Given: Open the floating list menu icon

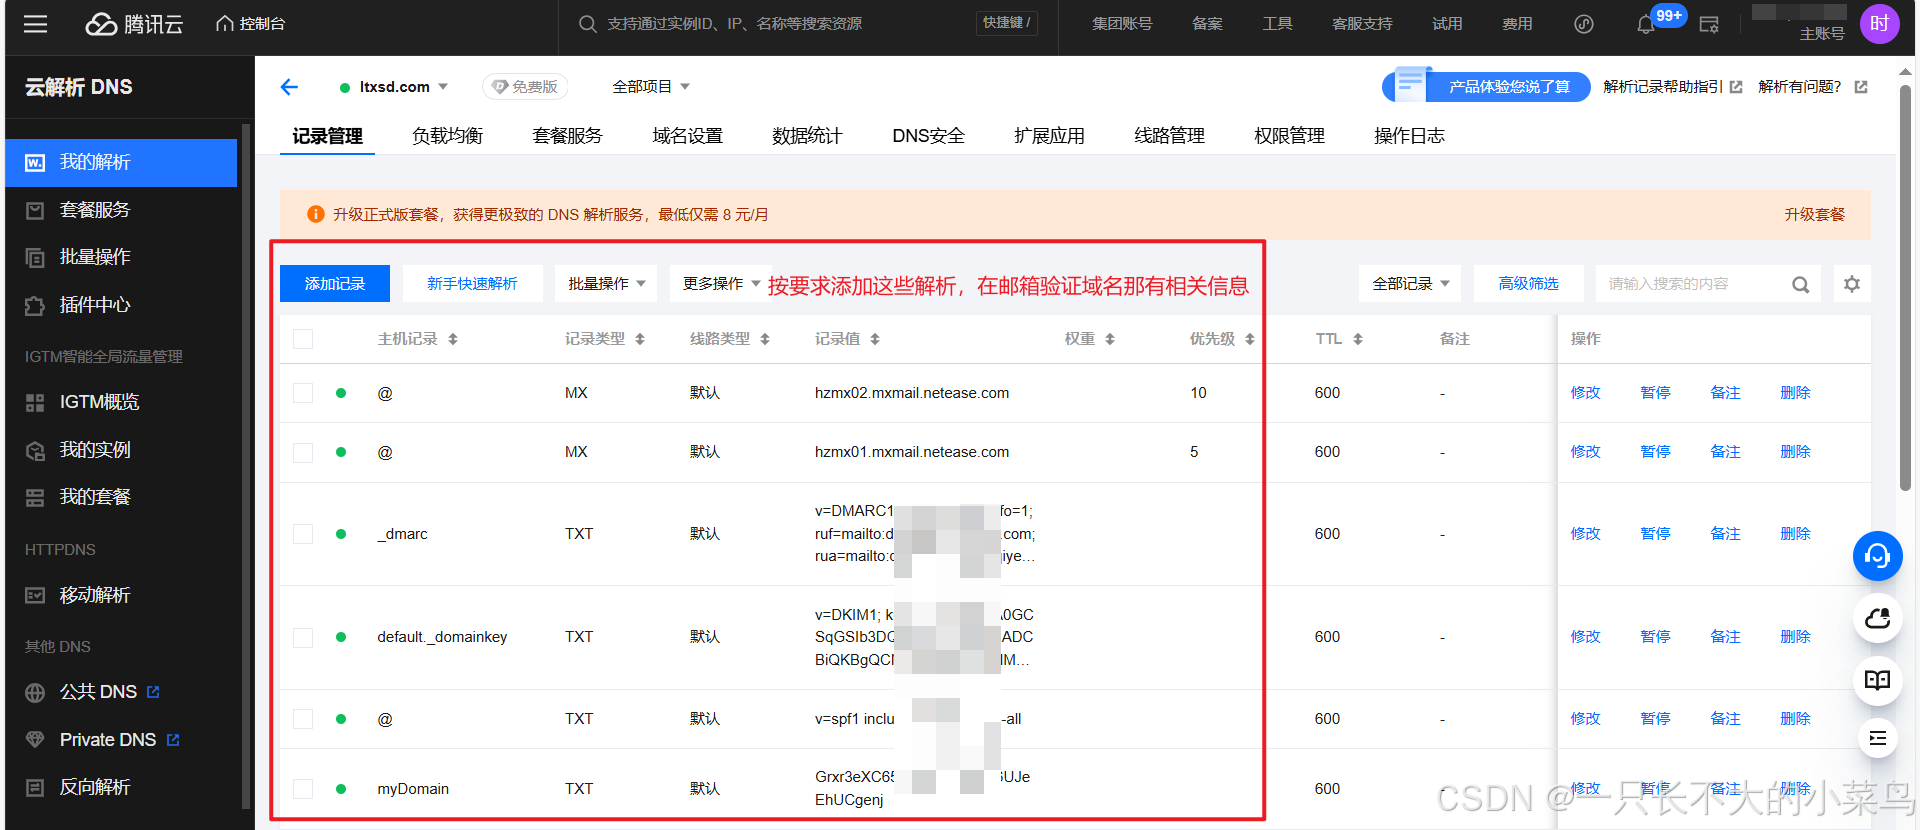Looking at the screenshot, I should coord(1877,738).
